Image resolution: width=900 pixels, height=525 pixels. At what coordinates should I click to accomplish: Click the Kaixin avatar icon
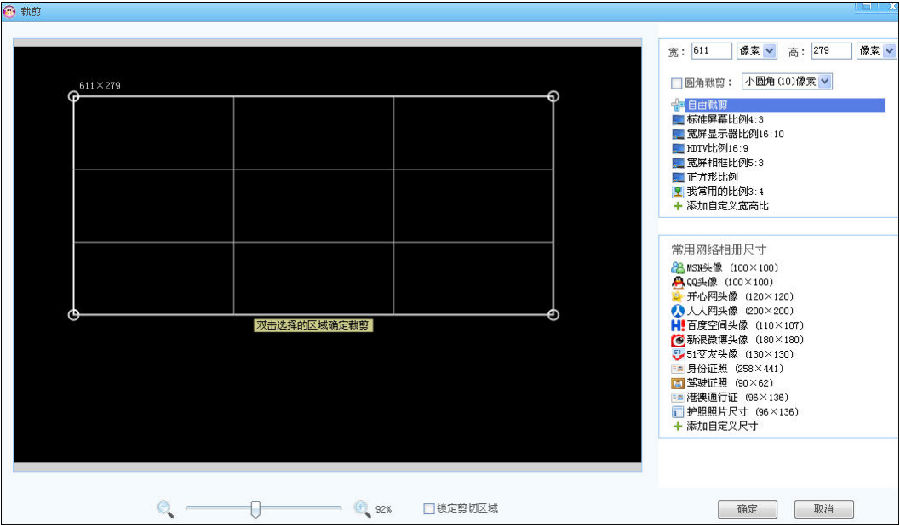click(678, 297)
